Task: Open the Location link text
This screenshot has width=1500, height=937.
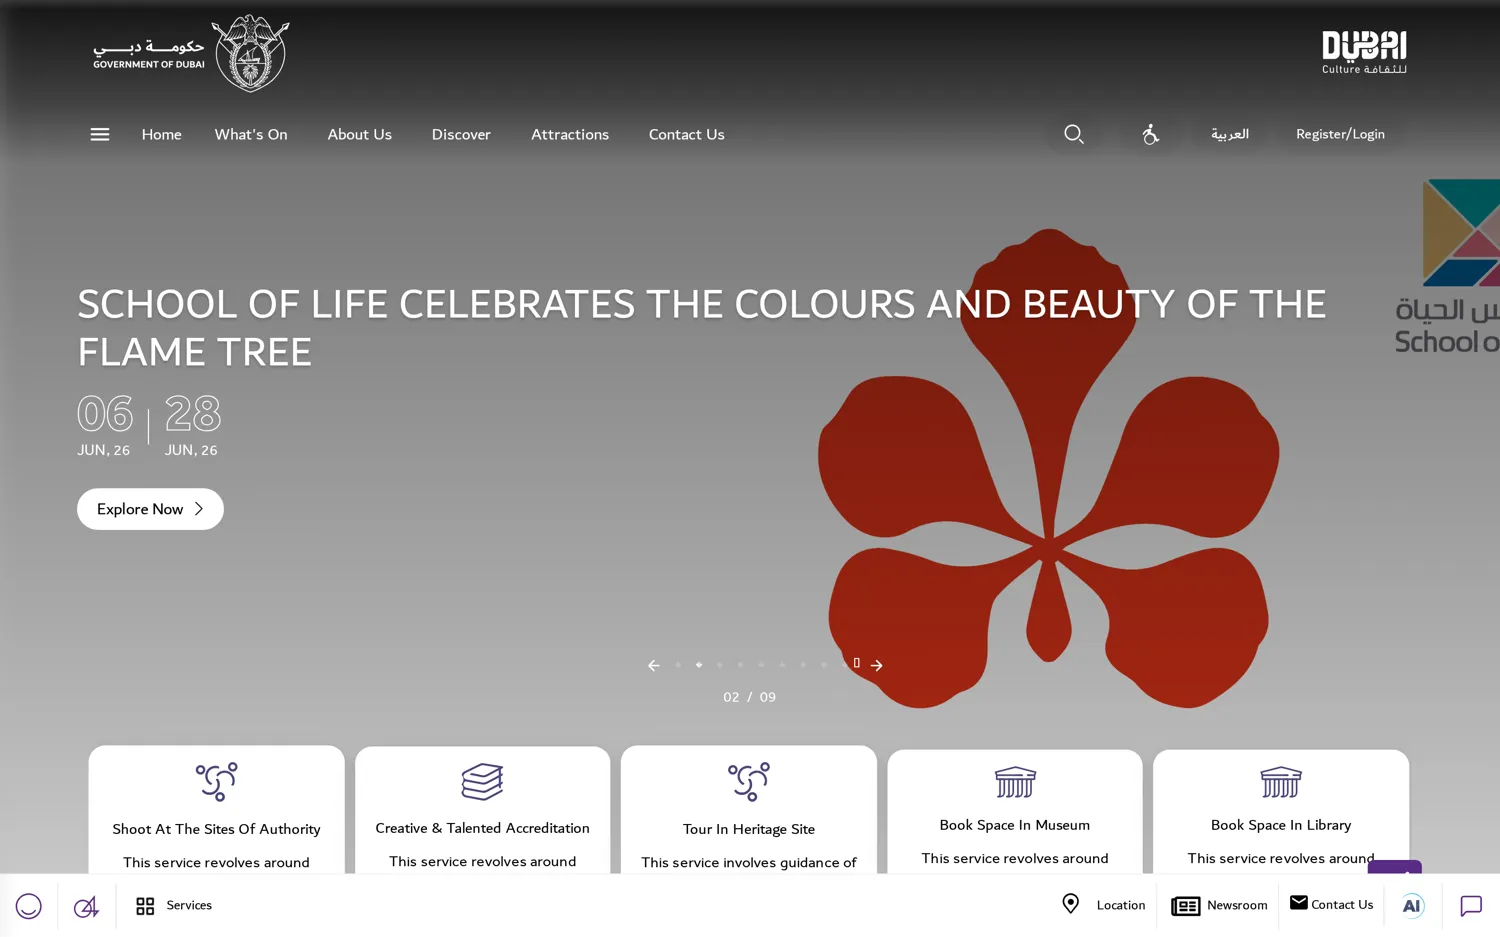Action: point(1121,905)
